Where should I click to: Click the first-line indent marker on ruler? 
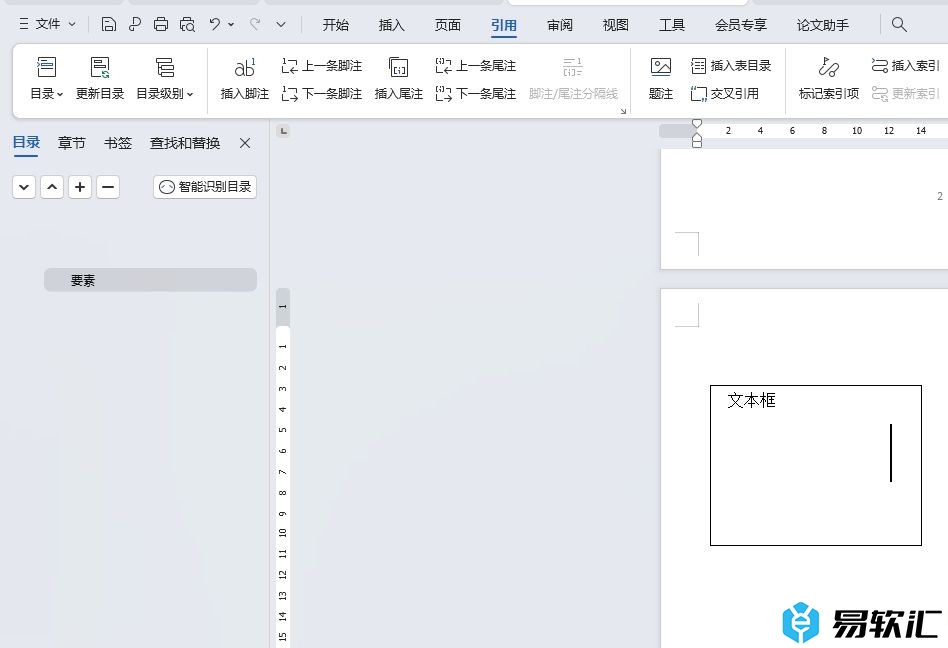pos(696,124)
